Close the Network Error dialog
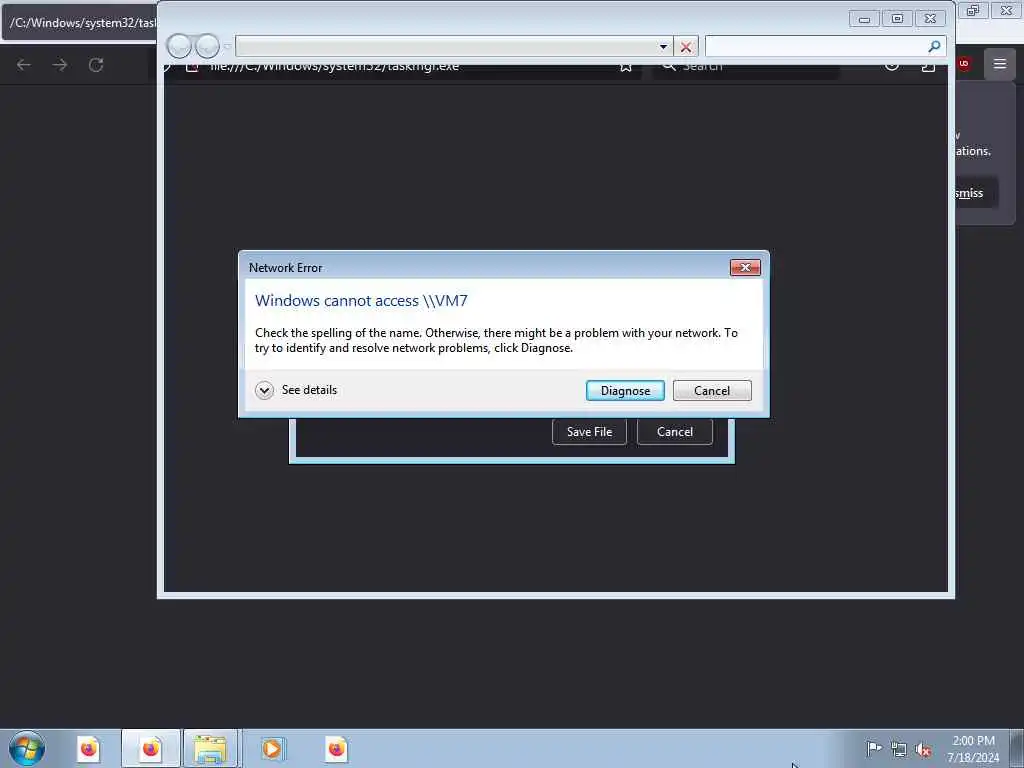The width and height of the screenshot is (1024, 768). point(745,267)
